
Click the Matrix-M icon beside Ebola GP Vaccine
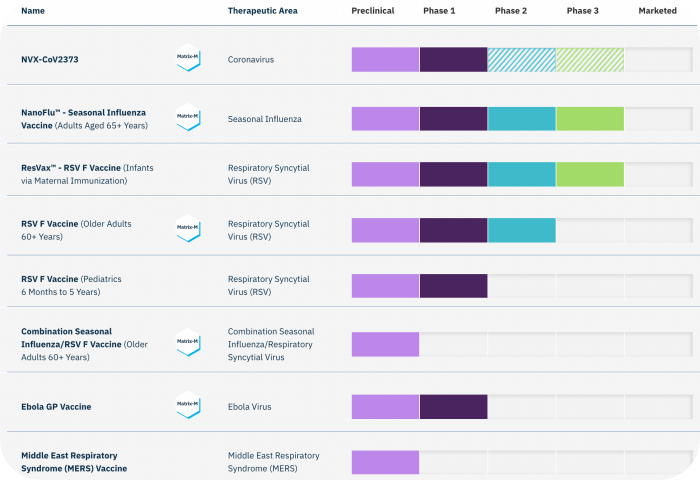click(188, 405)
